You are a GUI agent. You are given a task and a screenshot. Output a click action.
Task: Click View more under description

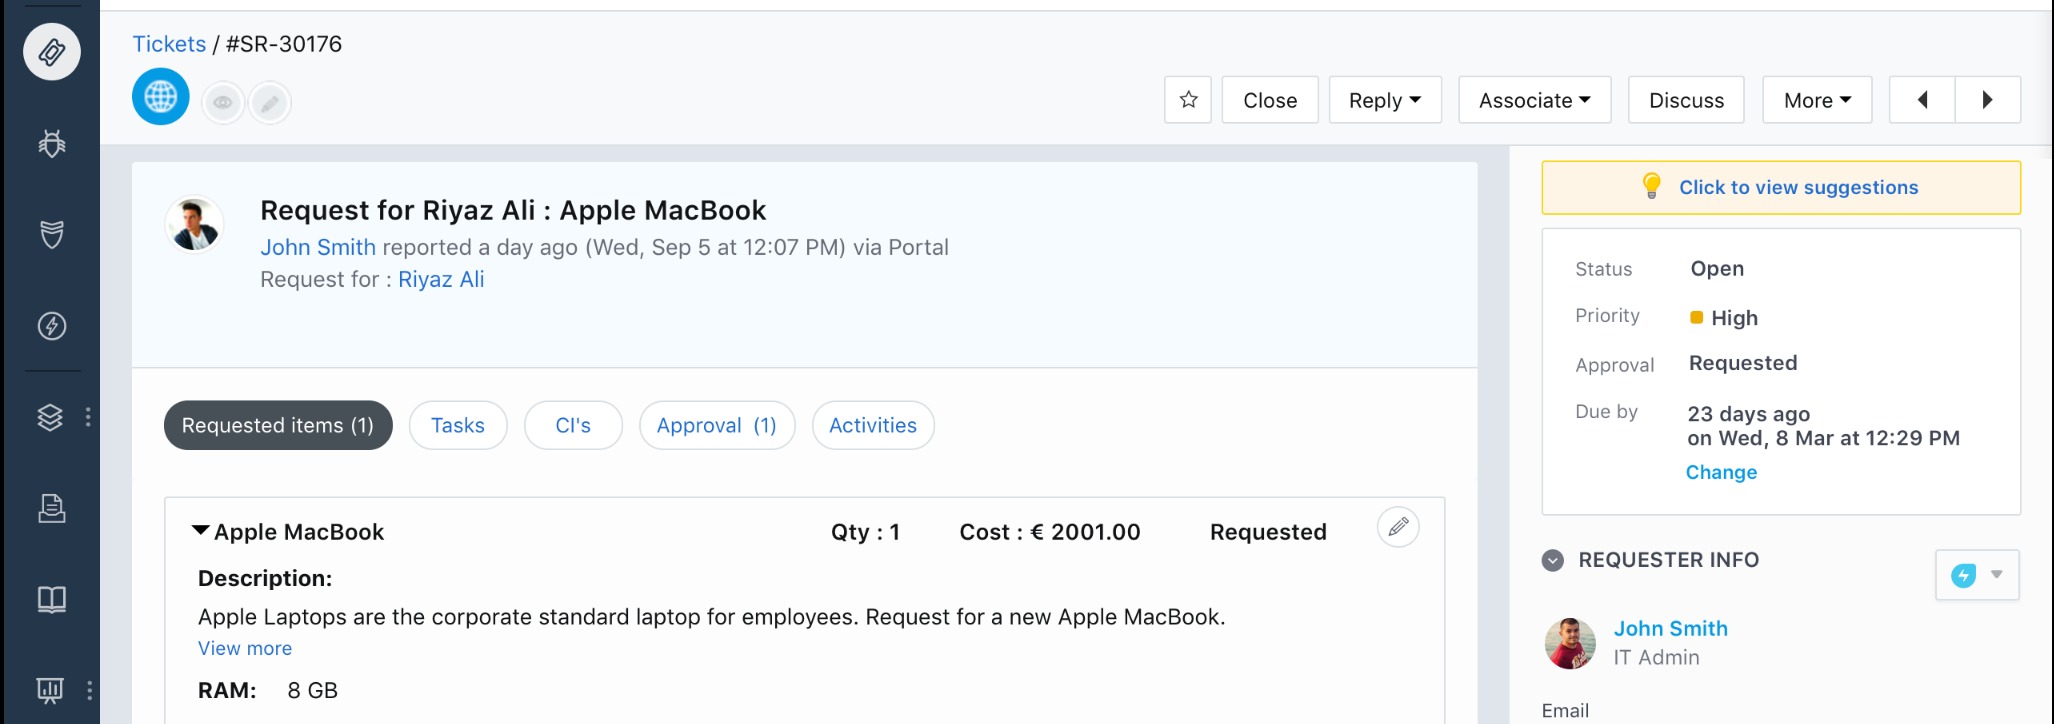tap(245, 648)
